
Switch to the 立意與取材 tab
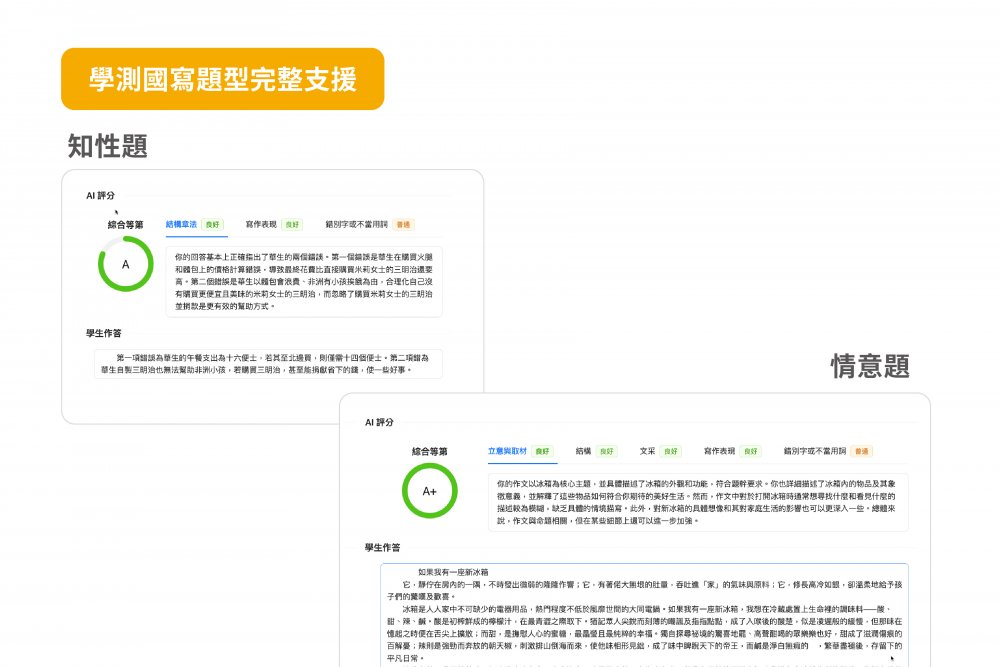point(507,451)
